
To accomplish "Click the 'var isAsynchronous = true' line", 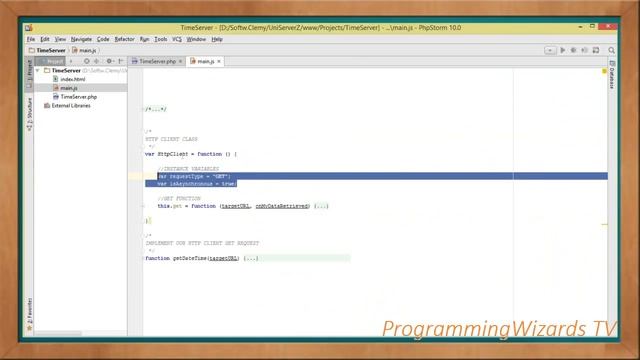I will tap(197, 184).
